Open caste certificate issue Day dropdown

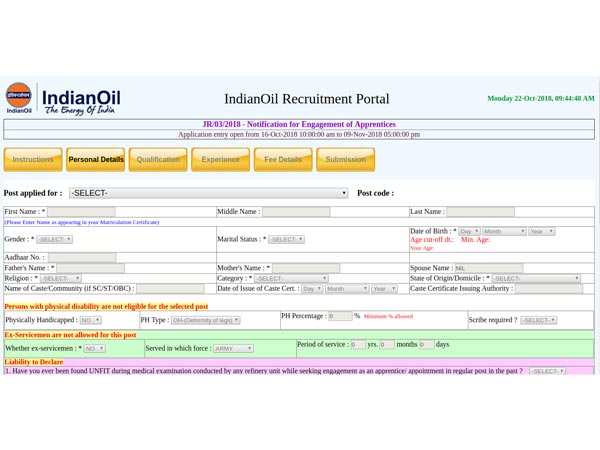312,289
